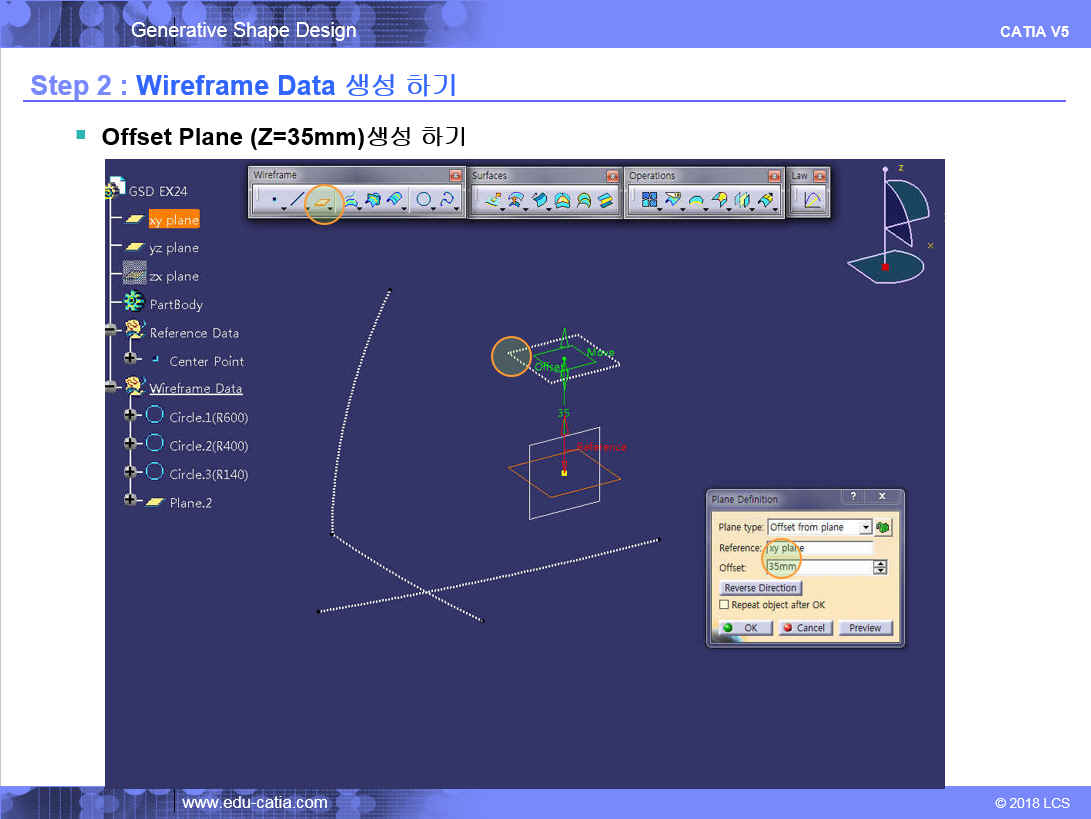Click the first Surfaces toolbar icon
Viewport: 1091px width, 819px height.
[493, 201]
